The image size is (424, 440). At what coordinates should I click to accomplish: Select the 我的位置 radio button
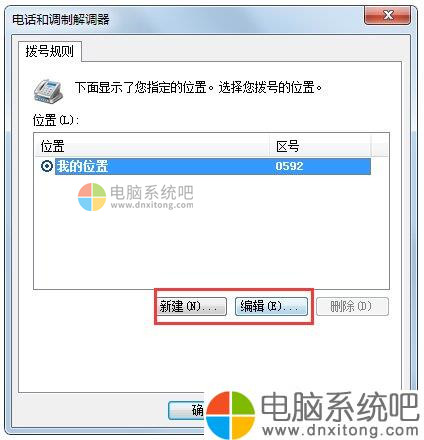pyautogui.click(x=47, y=166)
